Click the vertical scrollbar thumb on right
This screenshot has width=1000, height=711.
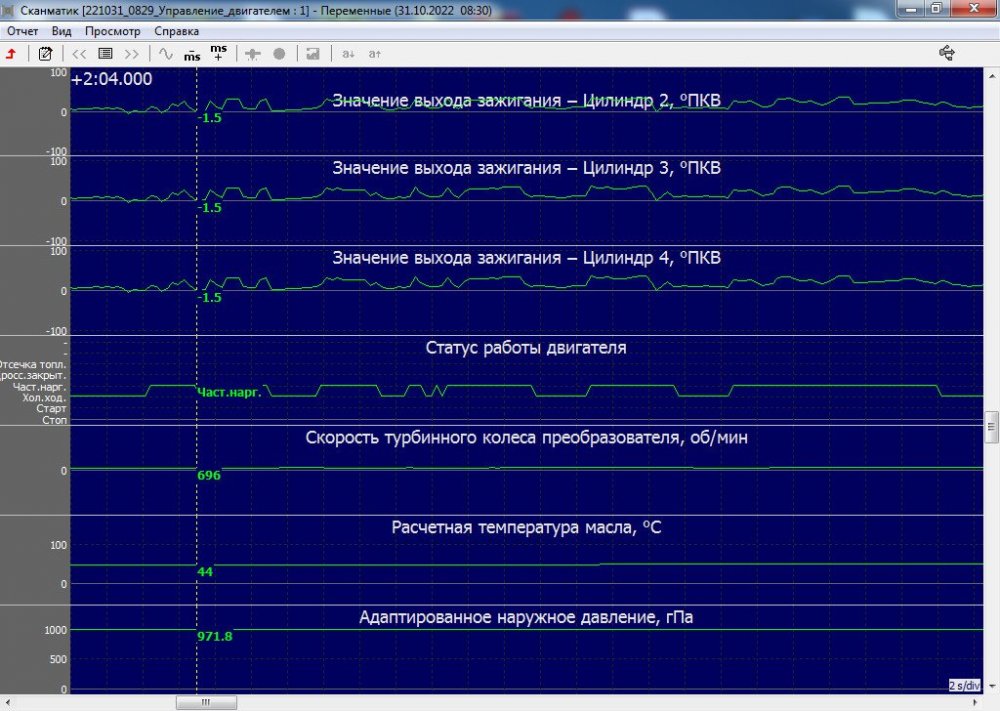991,427
